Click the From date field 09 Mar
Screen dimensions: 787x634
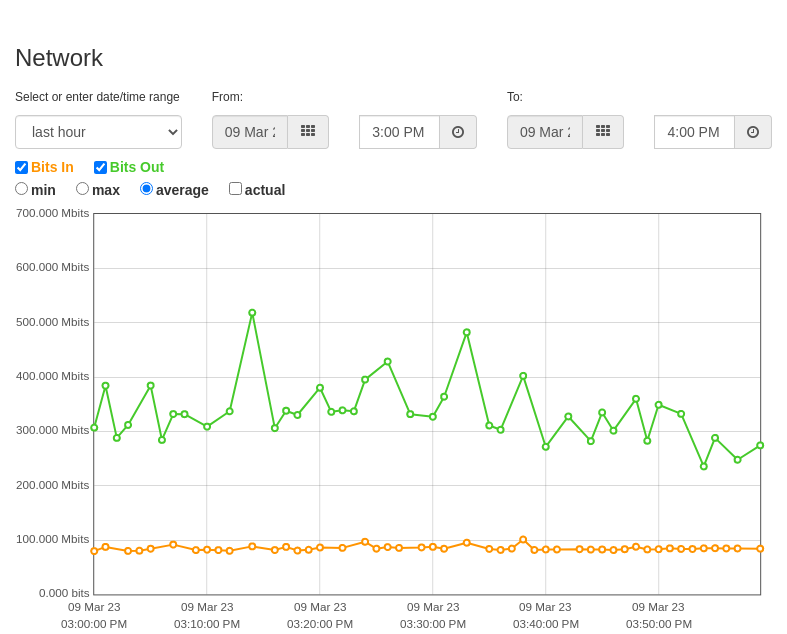(250, 132)
